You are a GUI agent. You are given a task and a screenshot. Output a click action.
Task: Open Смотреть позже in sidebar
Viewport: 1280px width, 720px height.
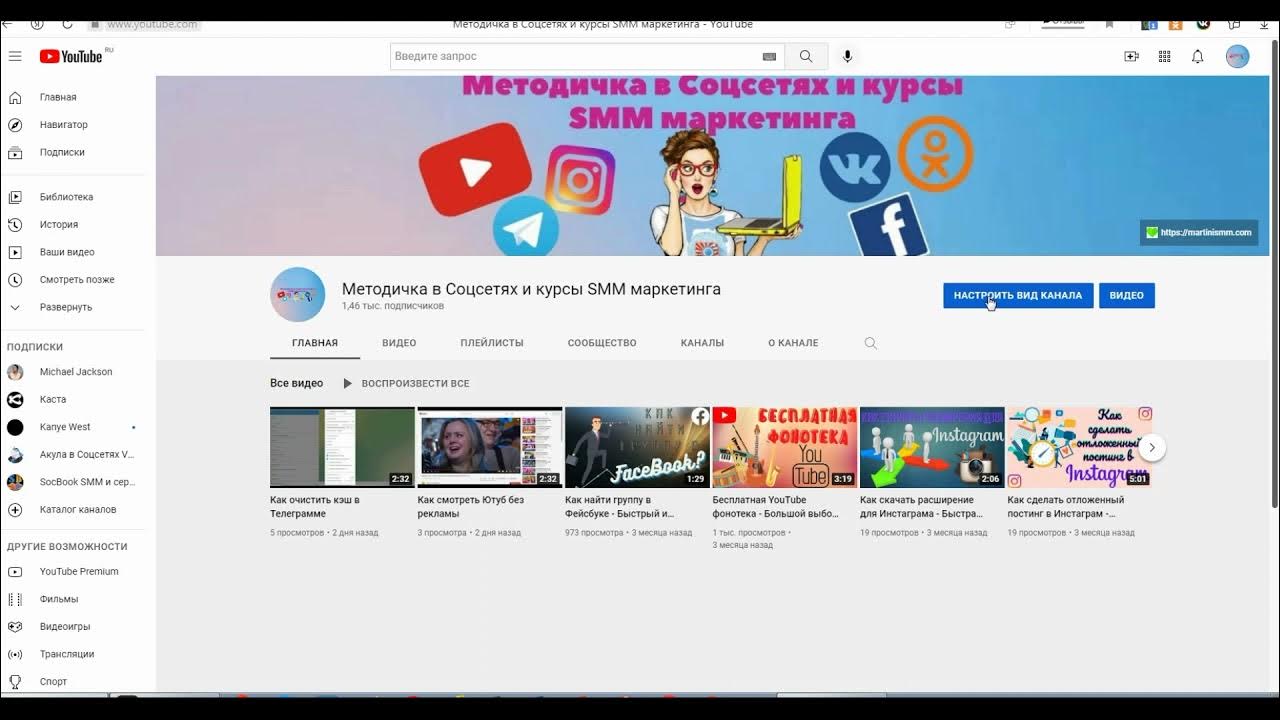tap(78, 280)
